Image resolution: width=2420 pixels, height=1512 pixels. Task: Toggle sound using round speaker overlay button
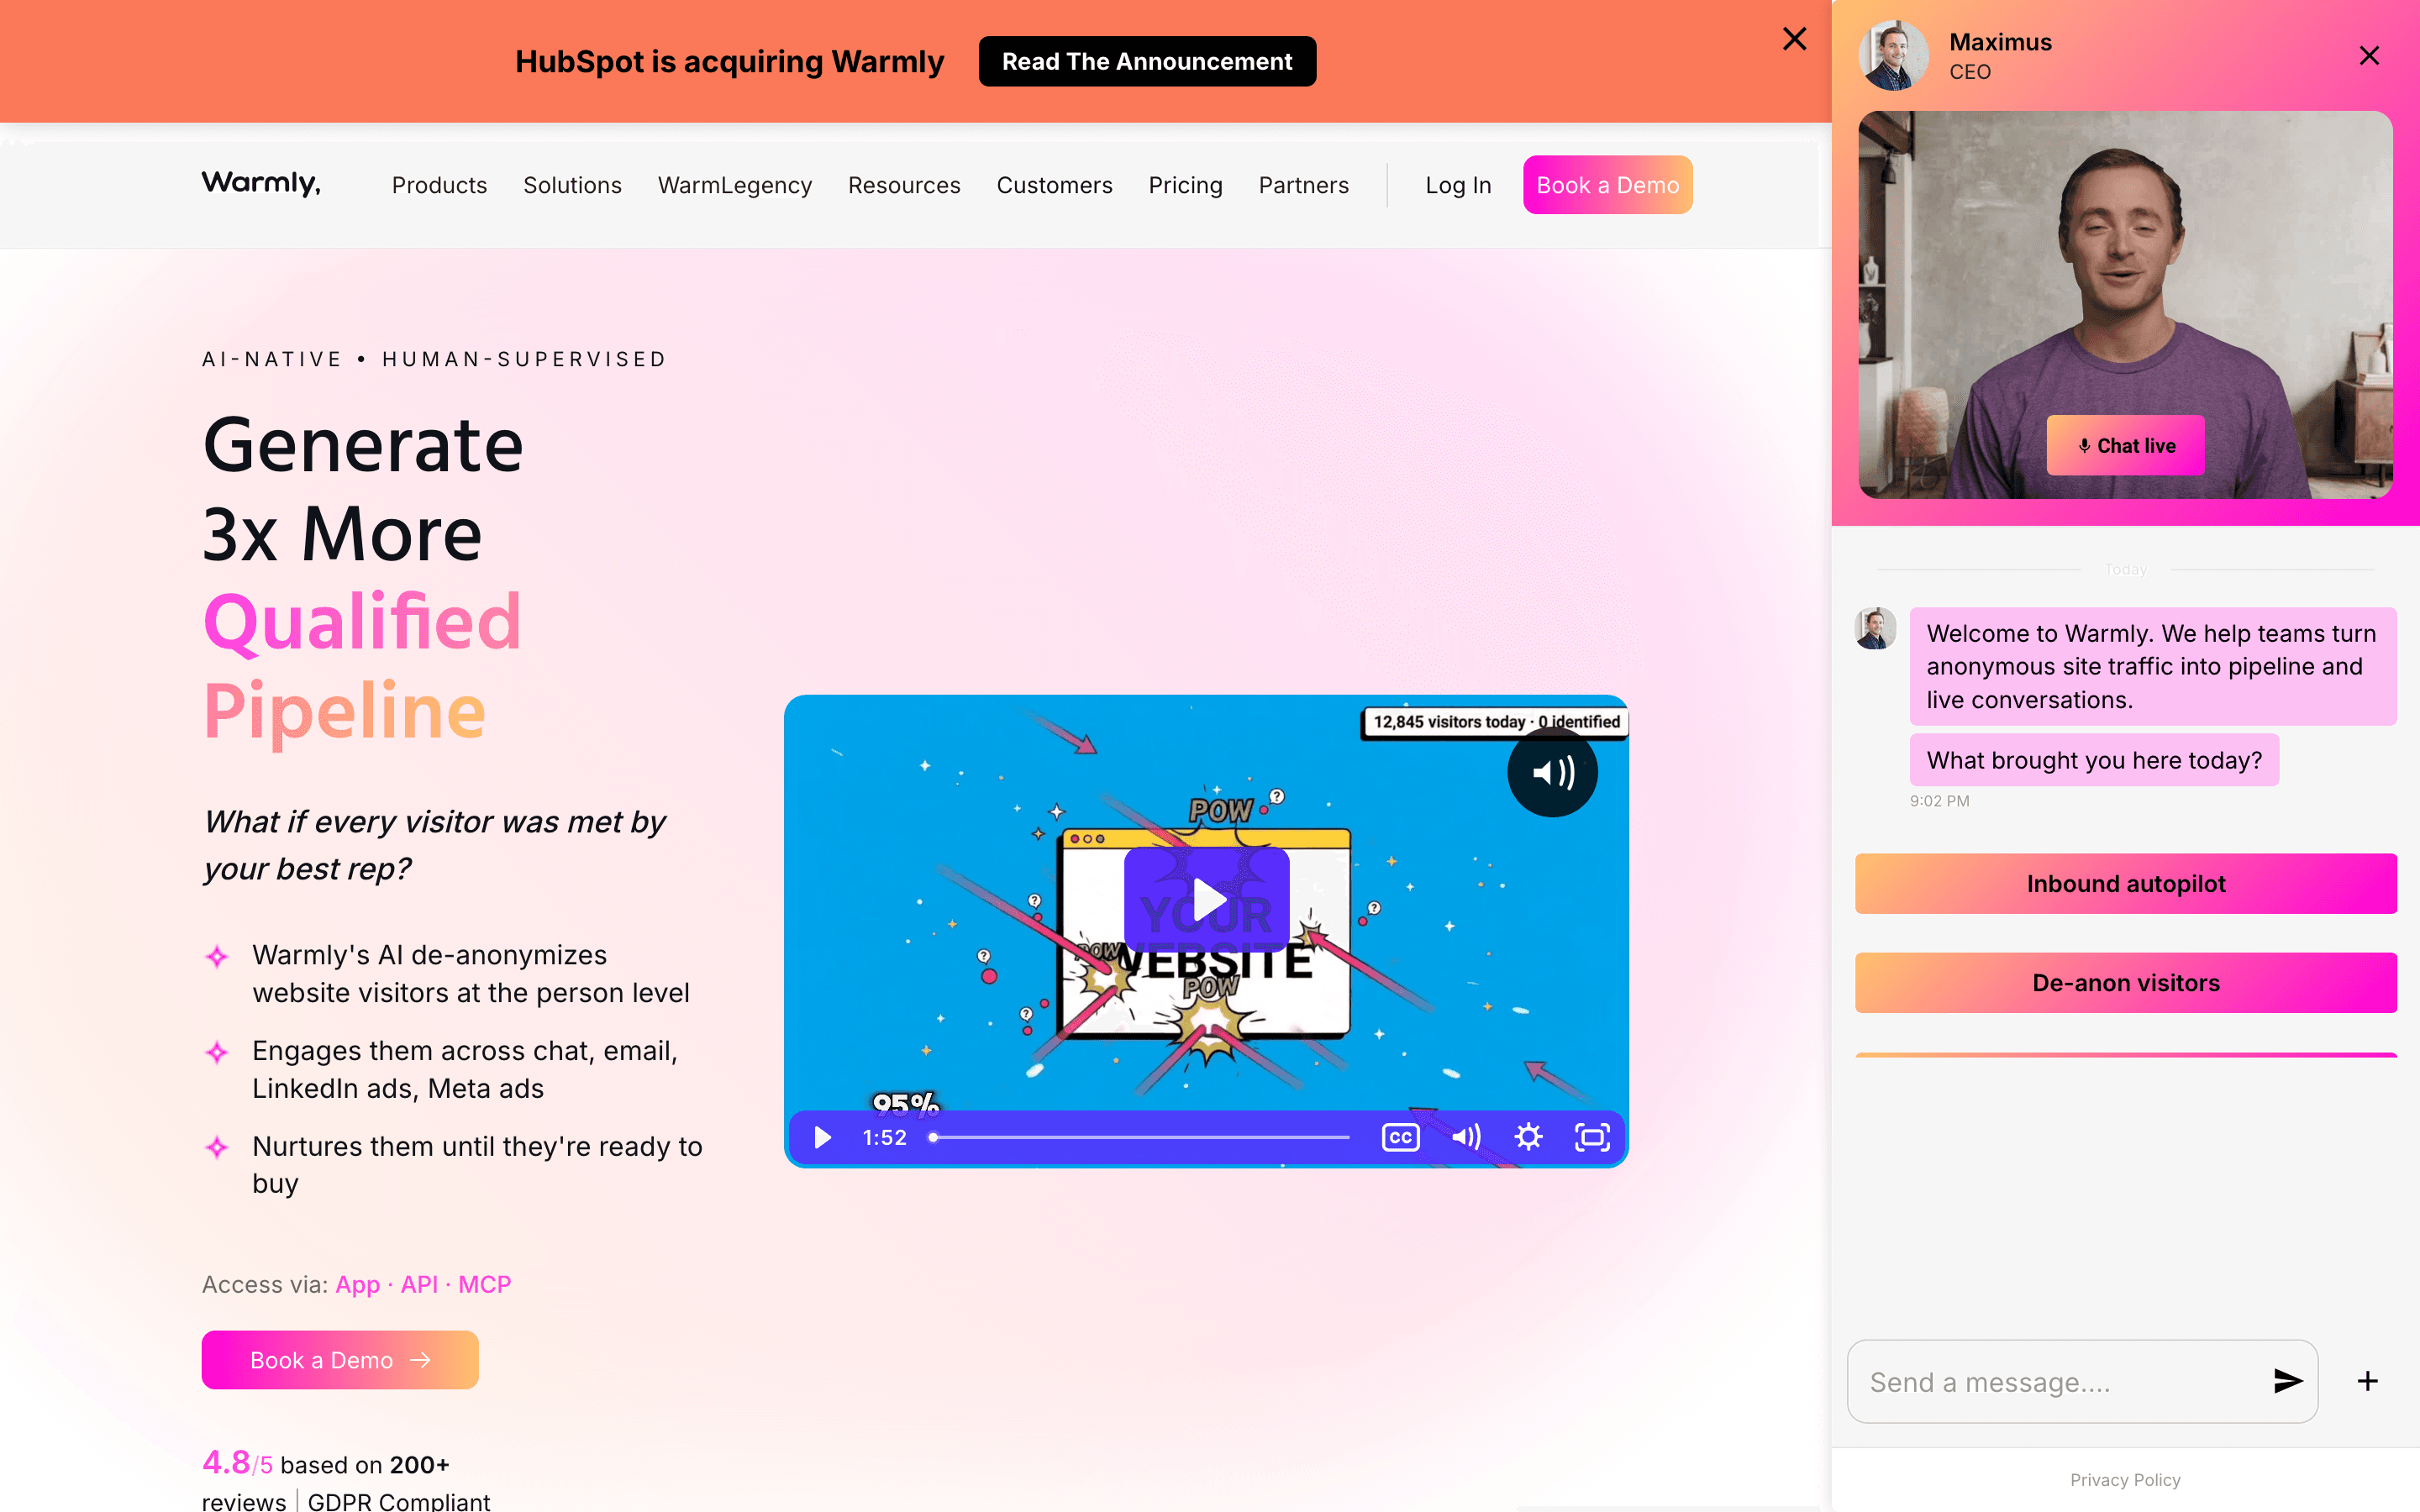1552,772
